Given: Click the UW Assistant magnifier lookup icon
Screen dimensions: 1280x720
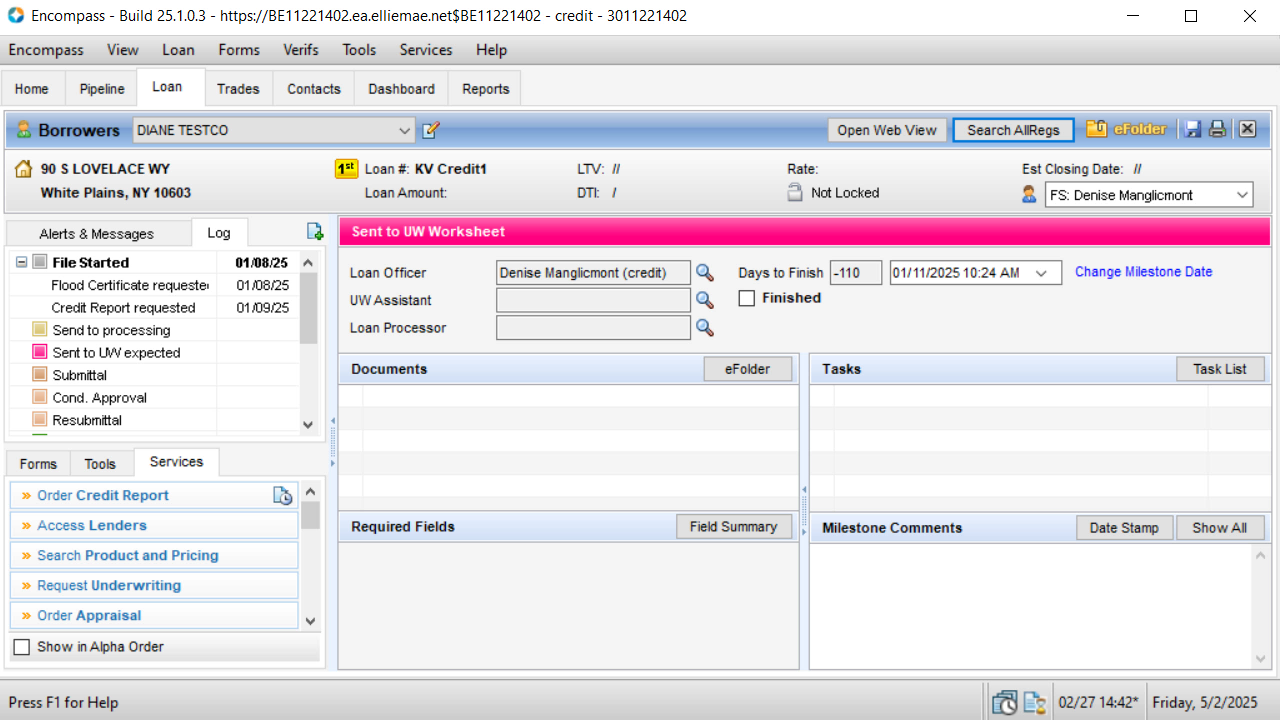Looking at the screenshot, I should 705,299.
